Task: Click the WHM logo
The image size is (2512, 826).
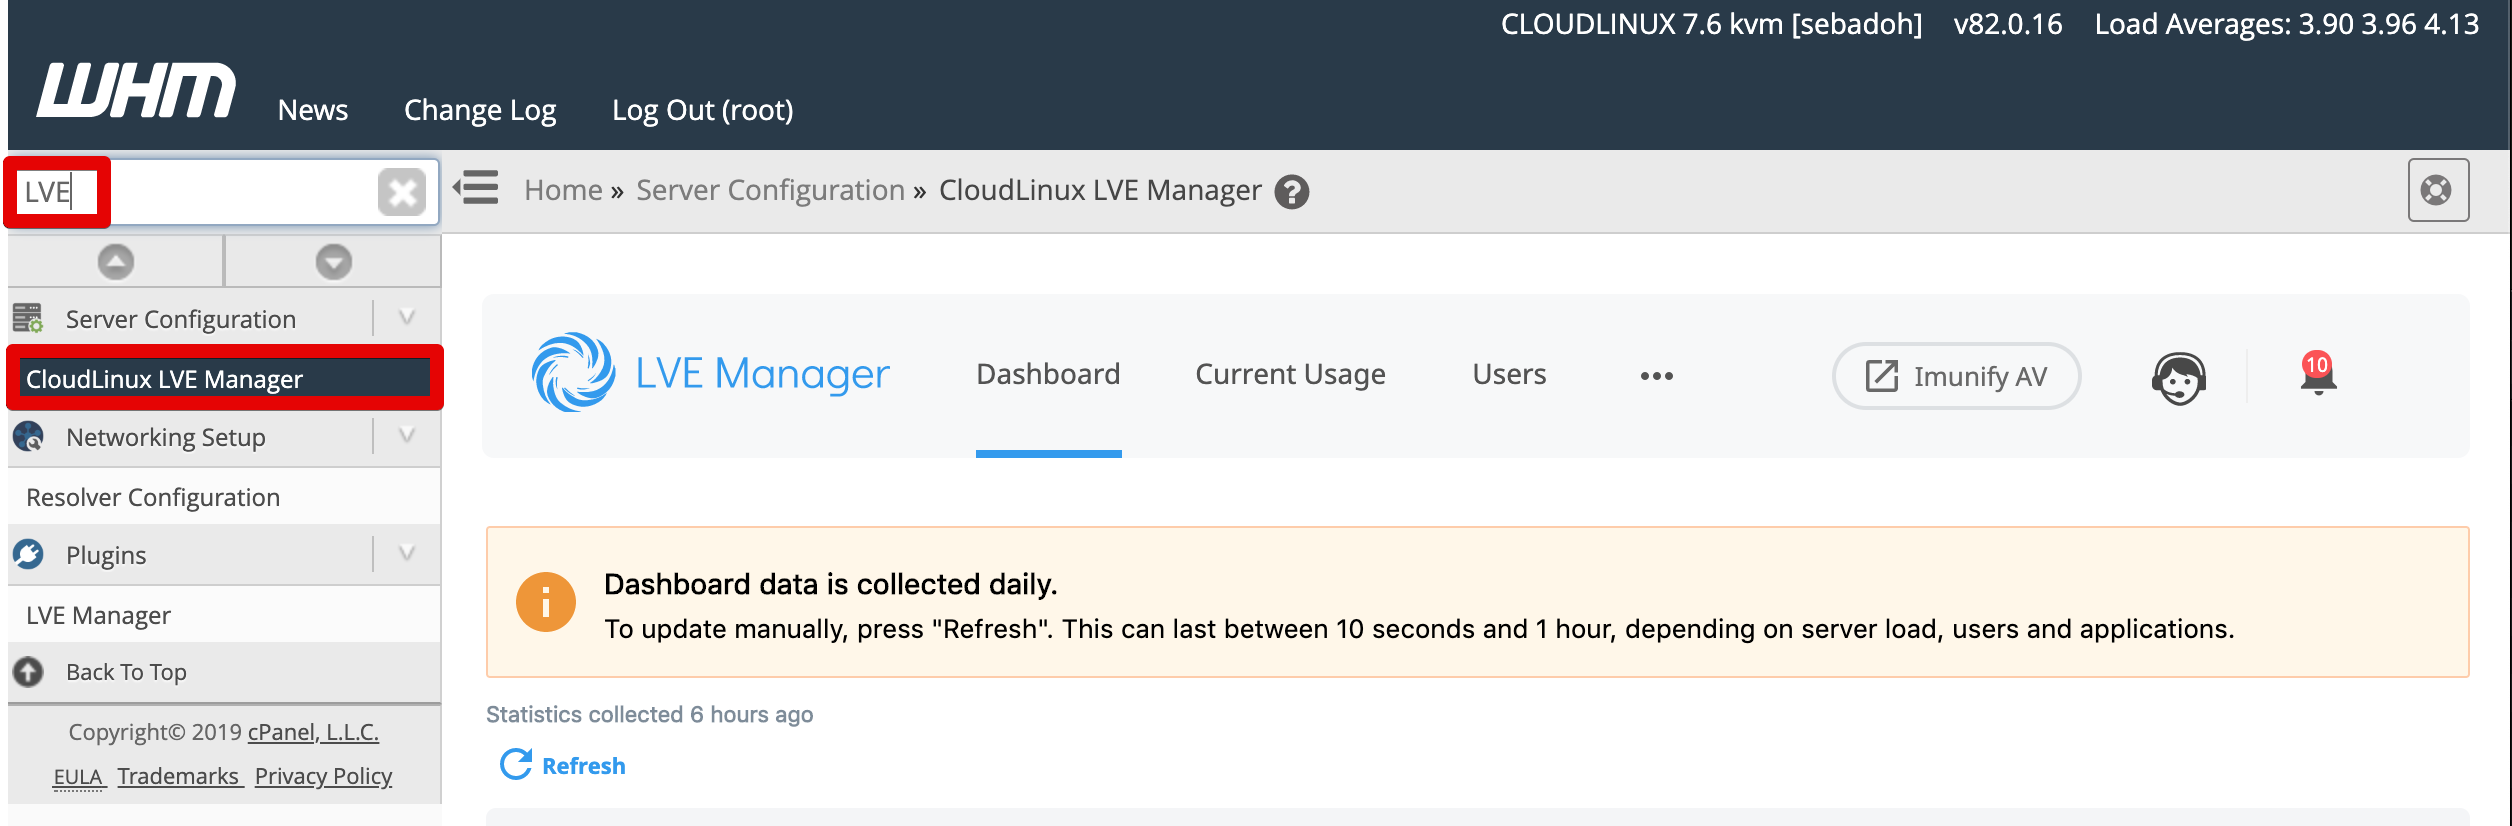Action: click(137, 90)
